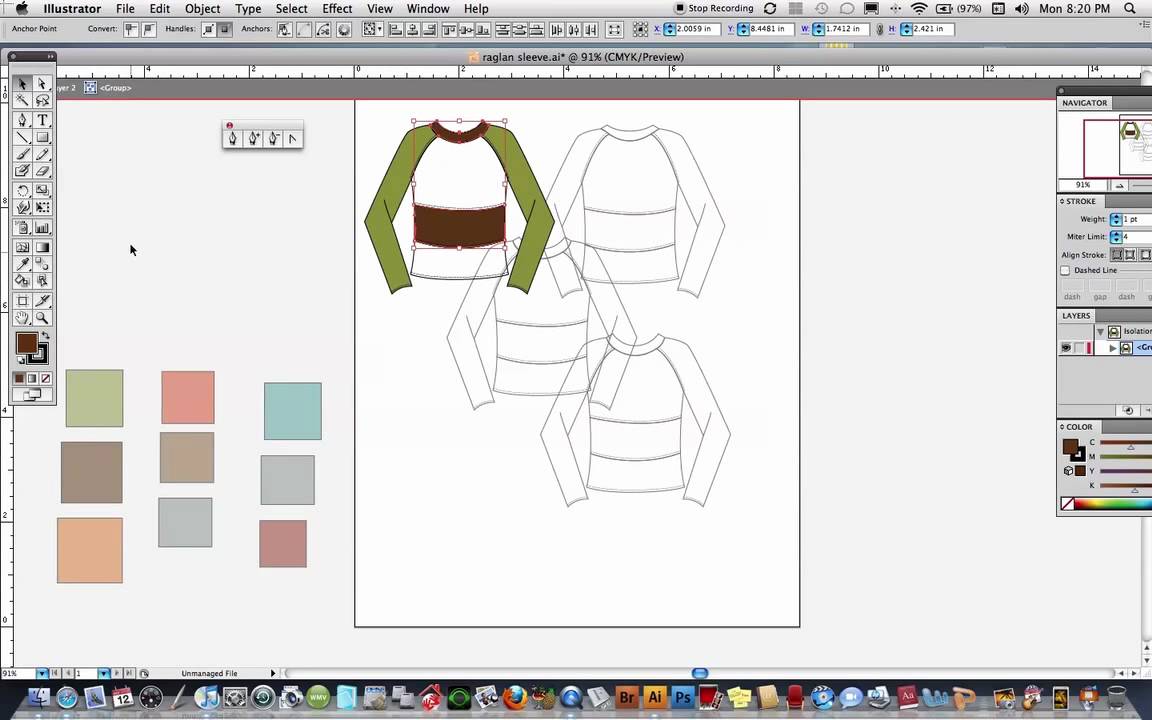
Task: Choose the Magic Wand tool
Action: coord(23,101)
